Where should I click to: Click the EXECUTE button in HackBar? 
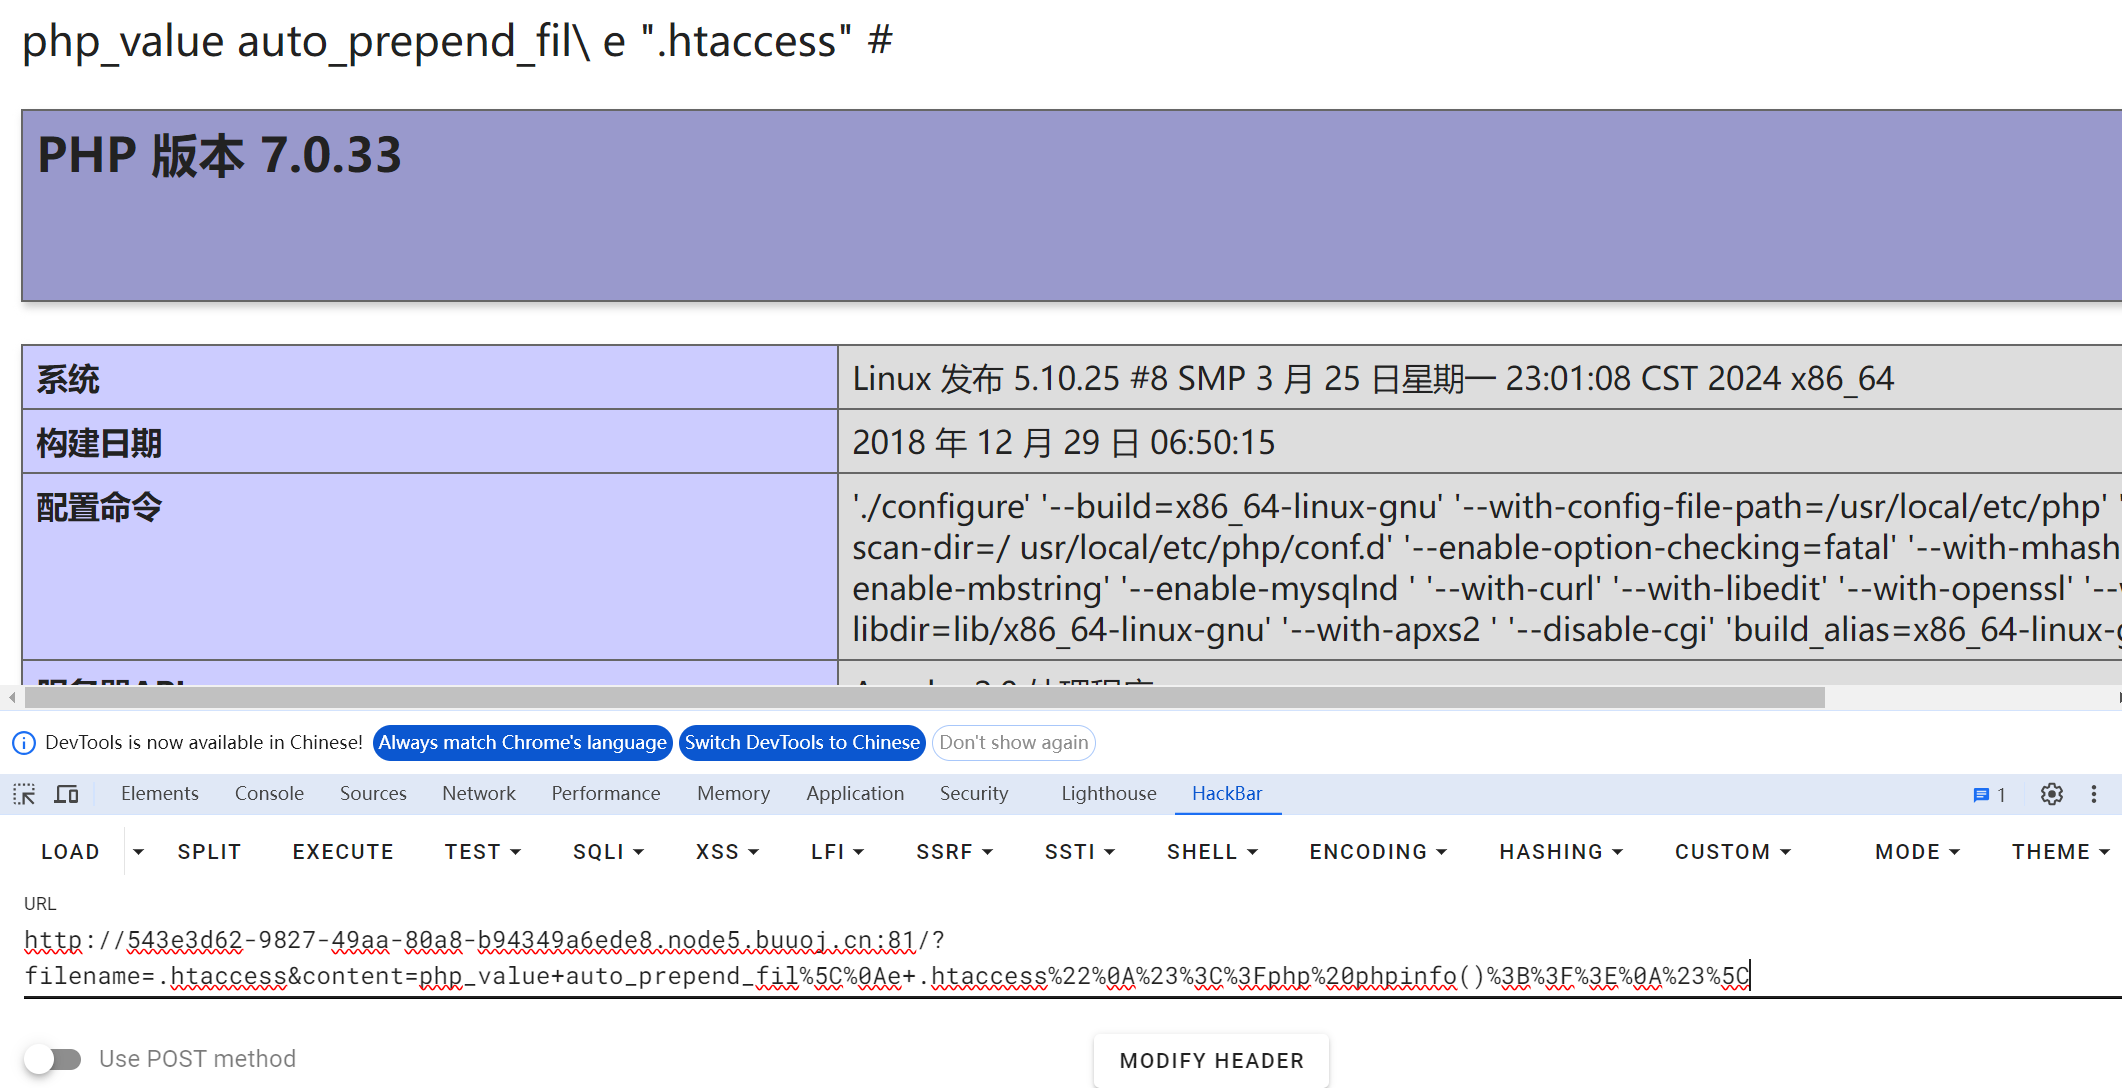343,851
